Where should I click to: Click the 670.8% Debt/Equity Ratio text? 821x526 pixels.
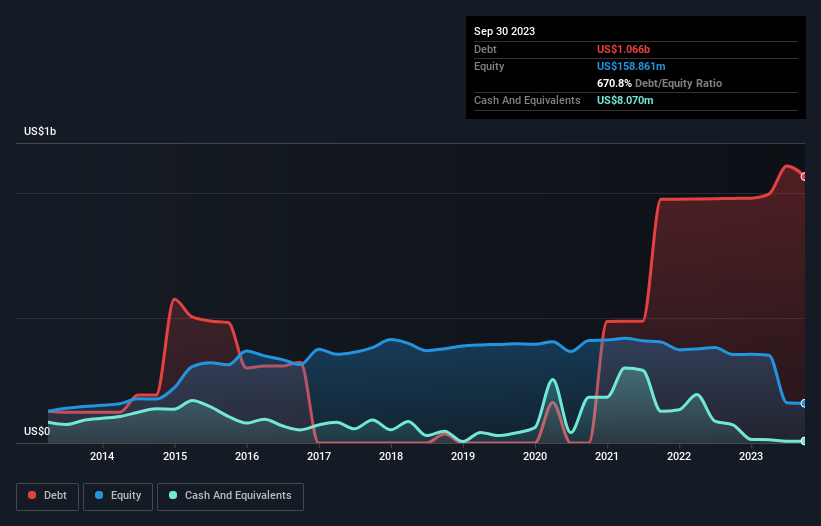(659, 83)
